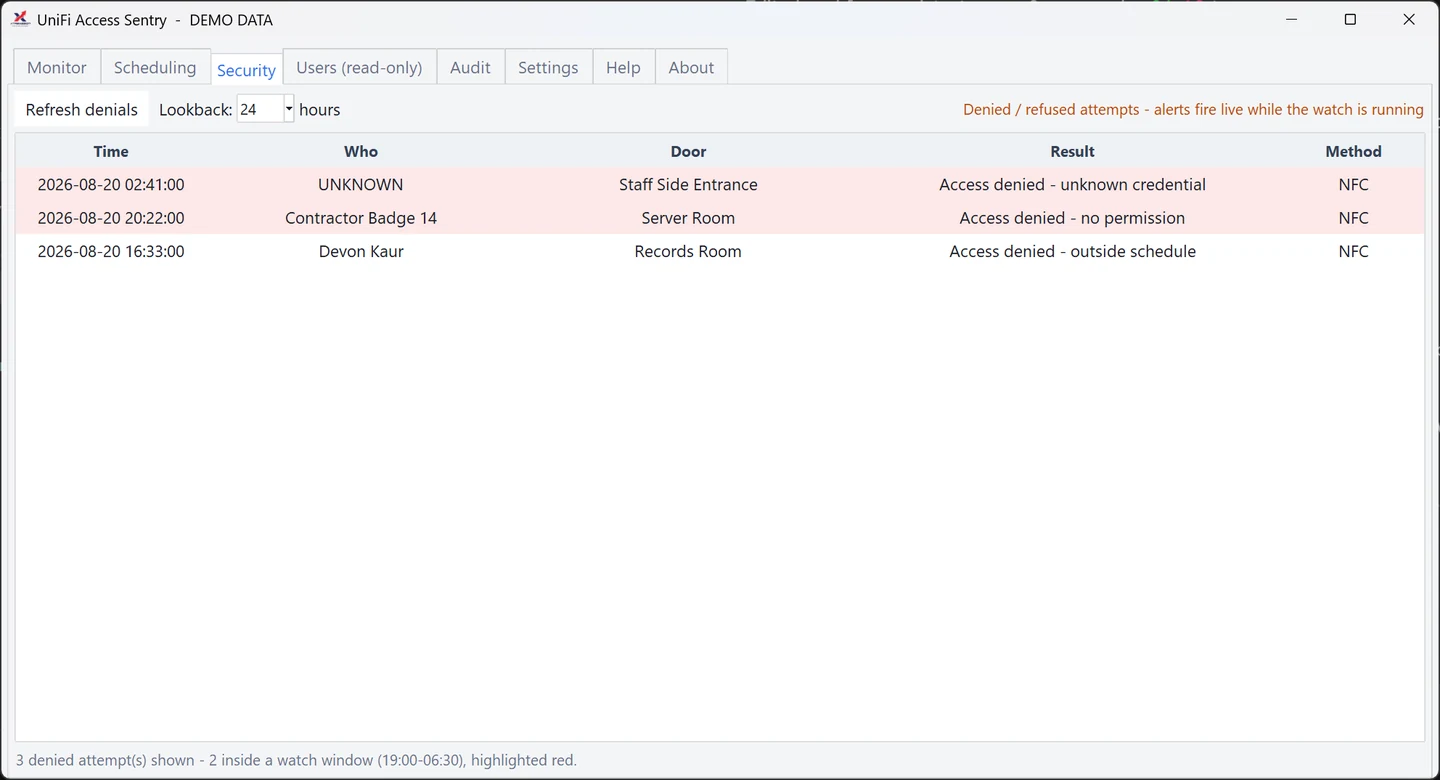Select the 2026-08-20 20:22:00 time cell
Viewport: 1440px width, 780px height.
point(111,217)
